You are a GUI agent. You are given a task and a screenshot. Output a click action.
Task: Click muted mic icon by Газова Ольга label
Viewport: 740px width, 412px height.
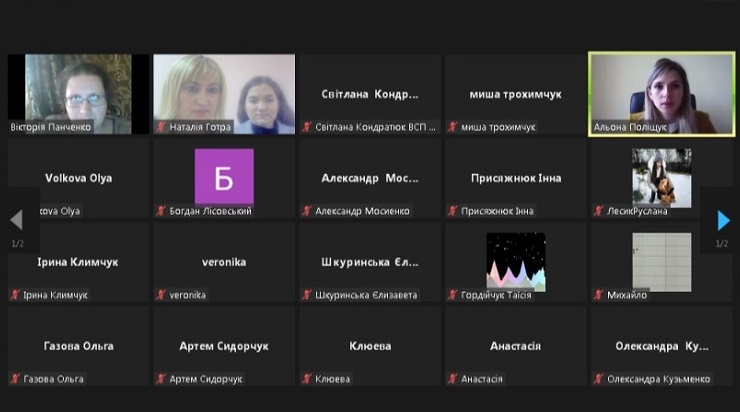point(15,379)
